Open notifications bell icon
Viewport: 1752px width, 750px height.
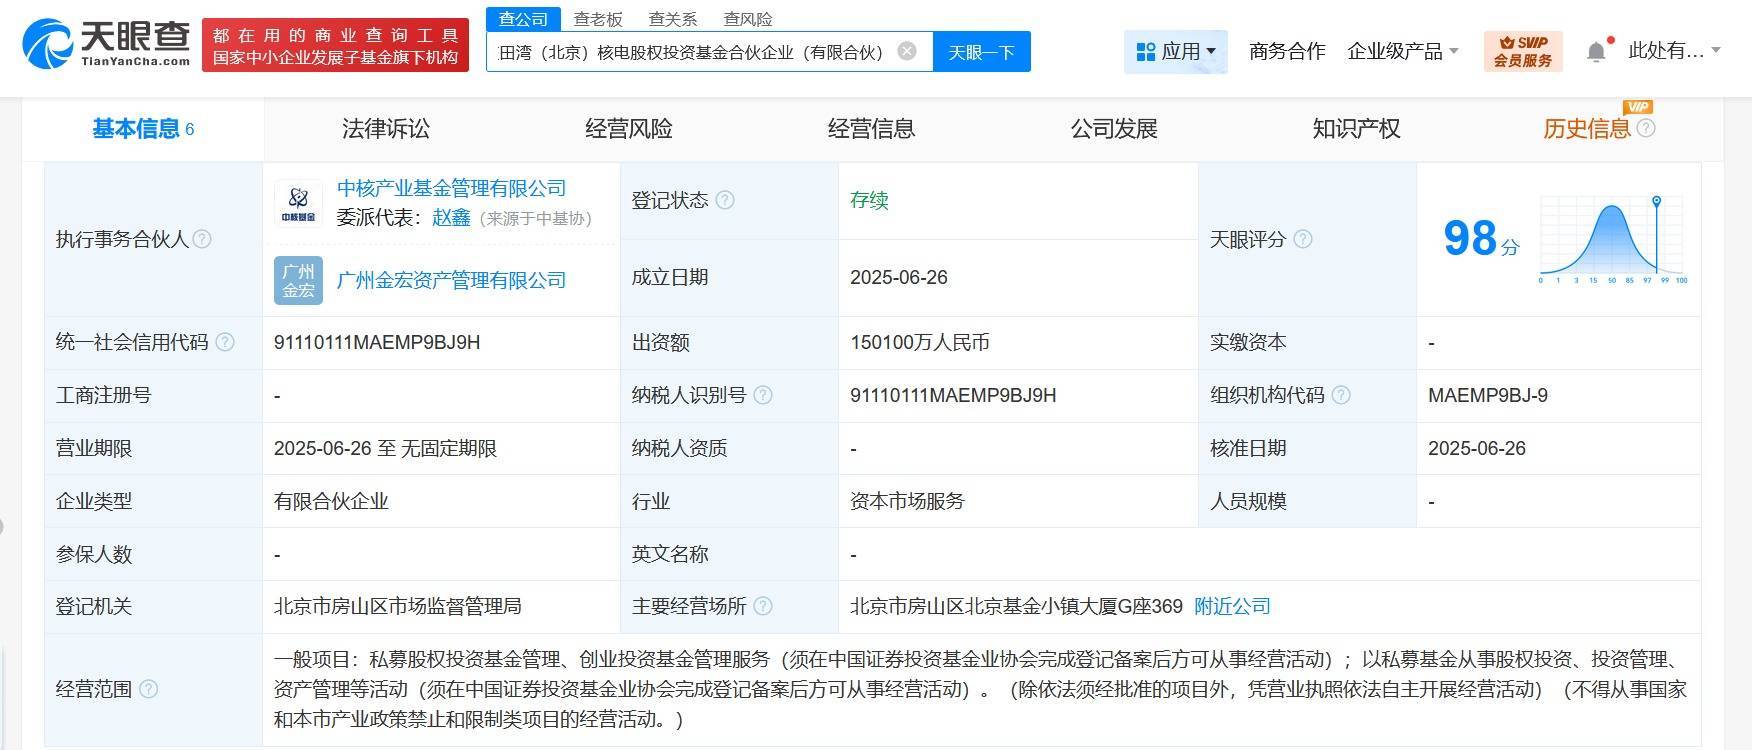pos(1597,51)
